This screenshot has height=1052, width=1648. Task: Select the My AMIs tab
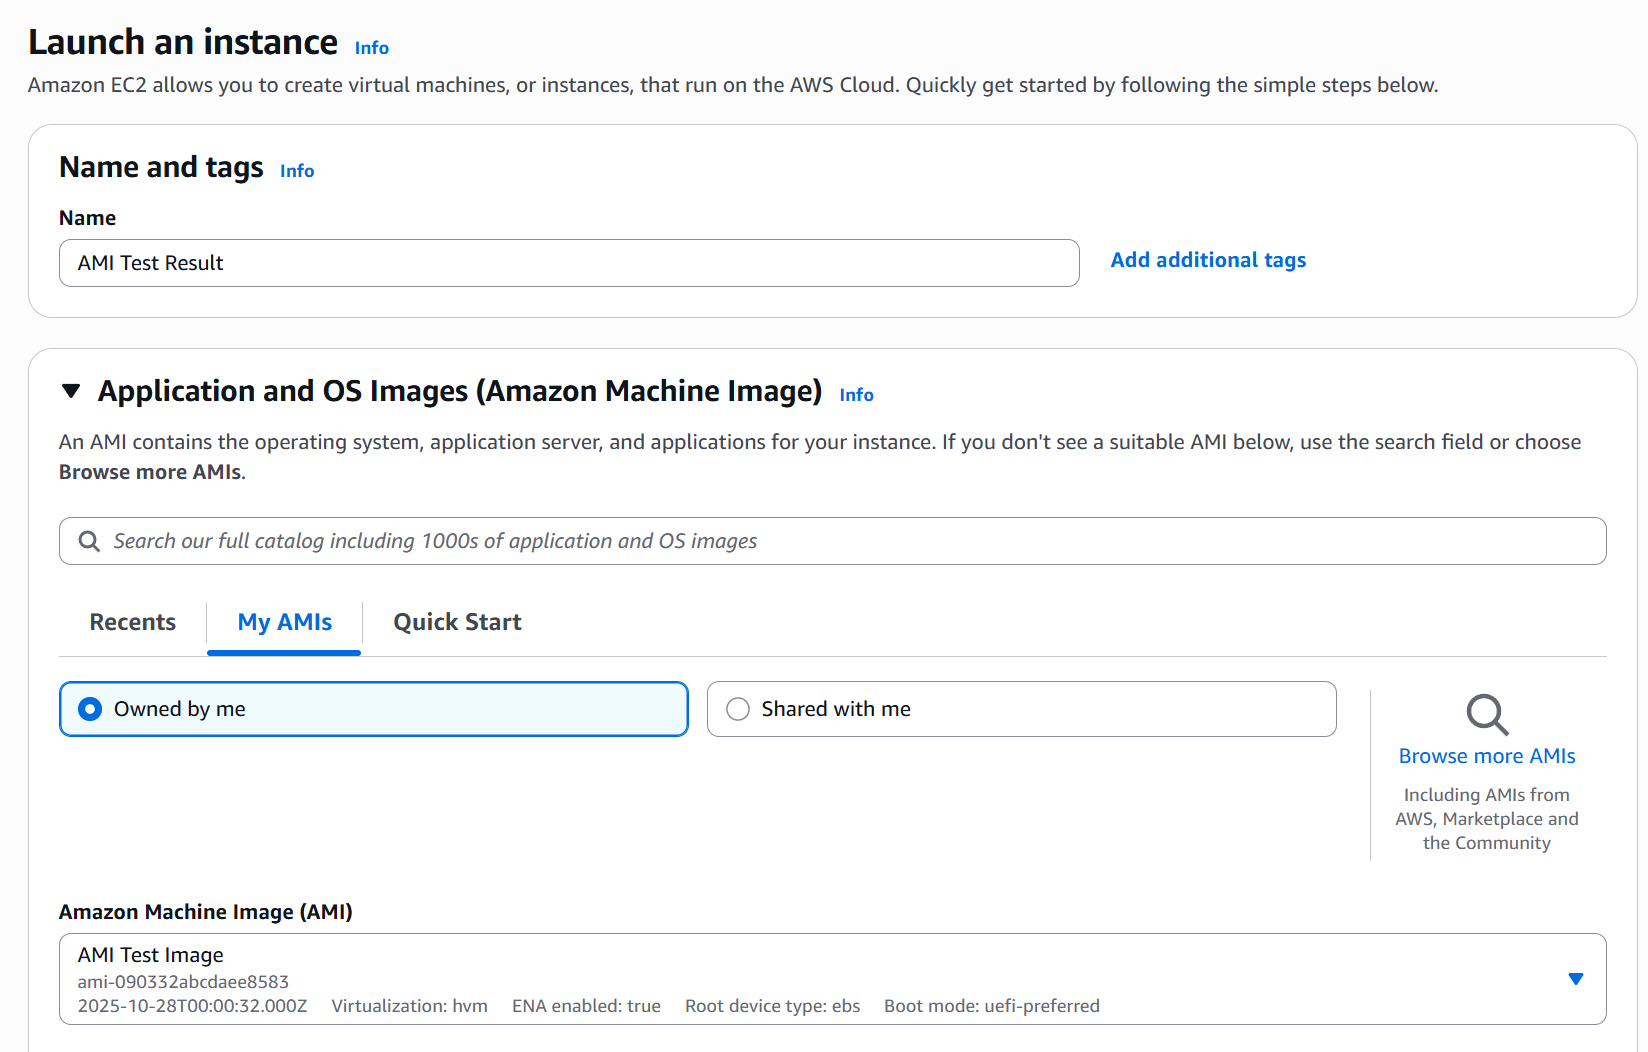tap(284, 622)
